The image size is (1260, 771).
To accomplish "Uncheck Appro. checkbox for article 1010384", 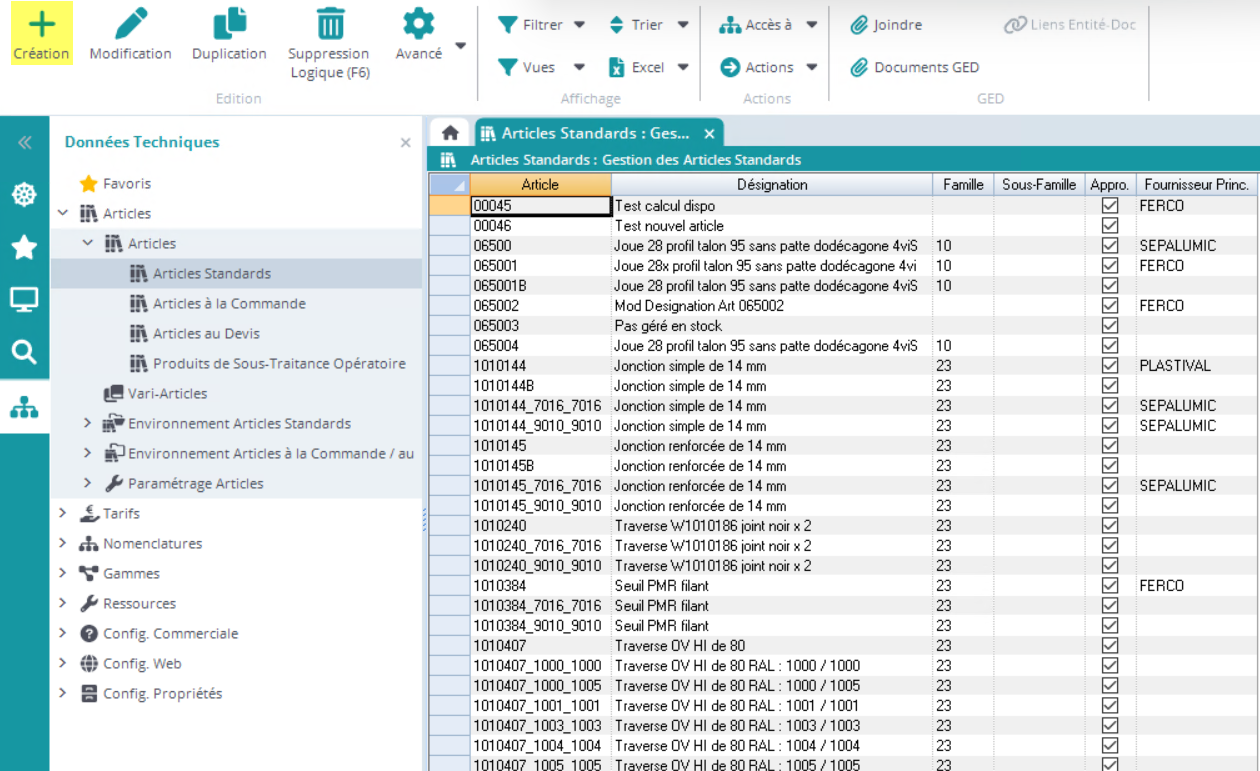I will coord(1109,586).
